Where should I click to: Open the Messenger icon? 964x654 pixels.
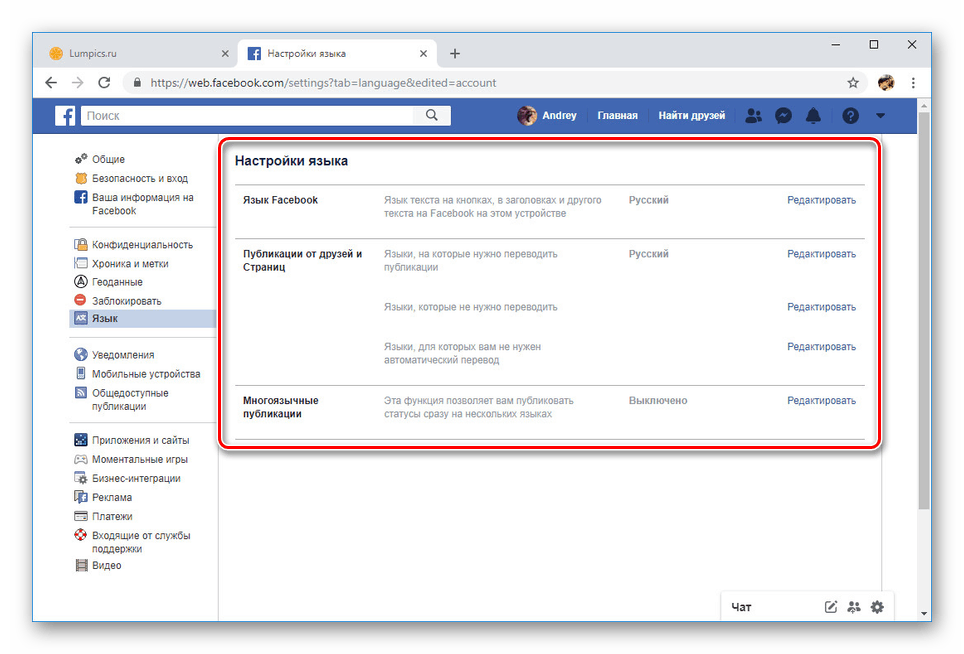tap(783, 116)
